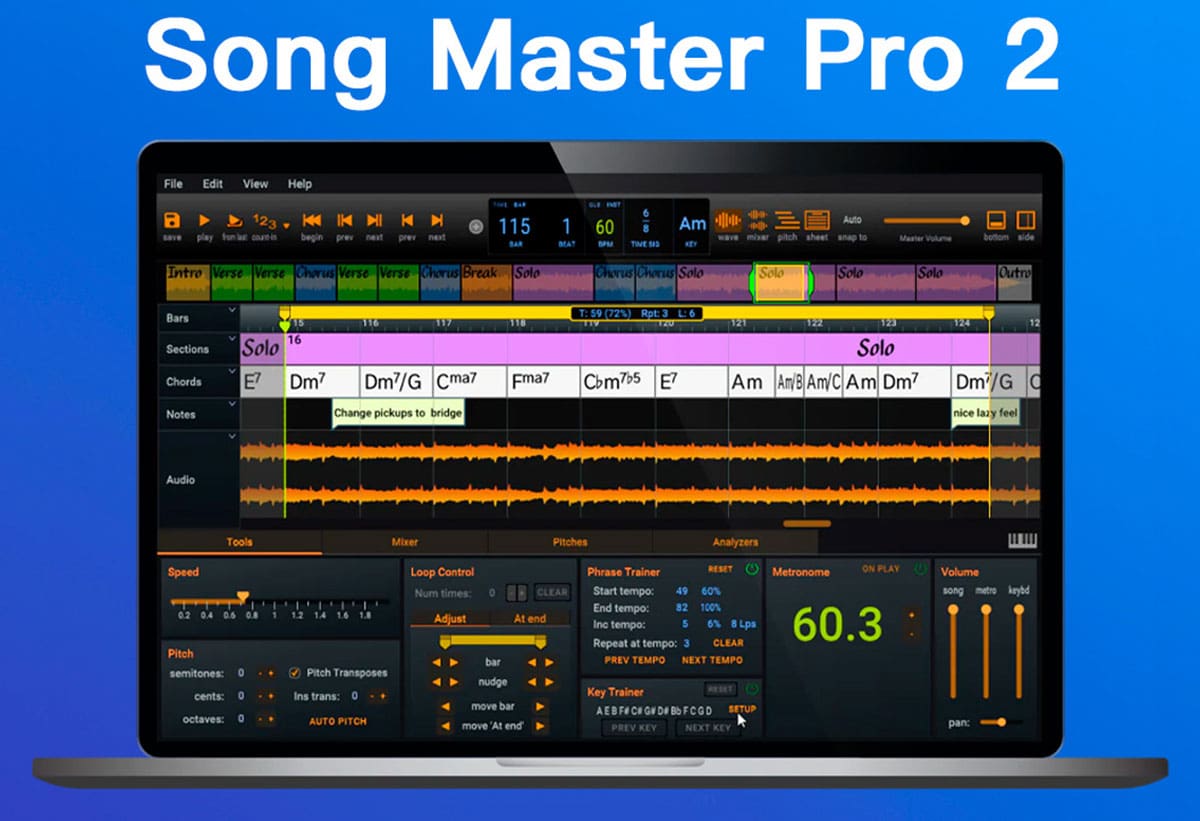1200x821 pixels.
Task: Click the Key Trainer SETUP button
Action: 742,709
